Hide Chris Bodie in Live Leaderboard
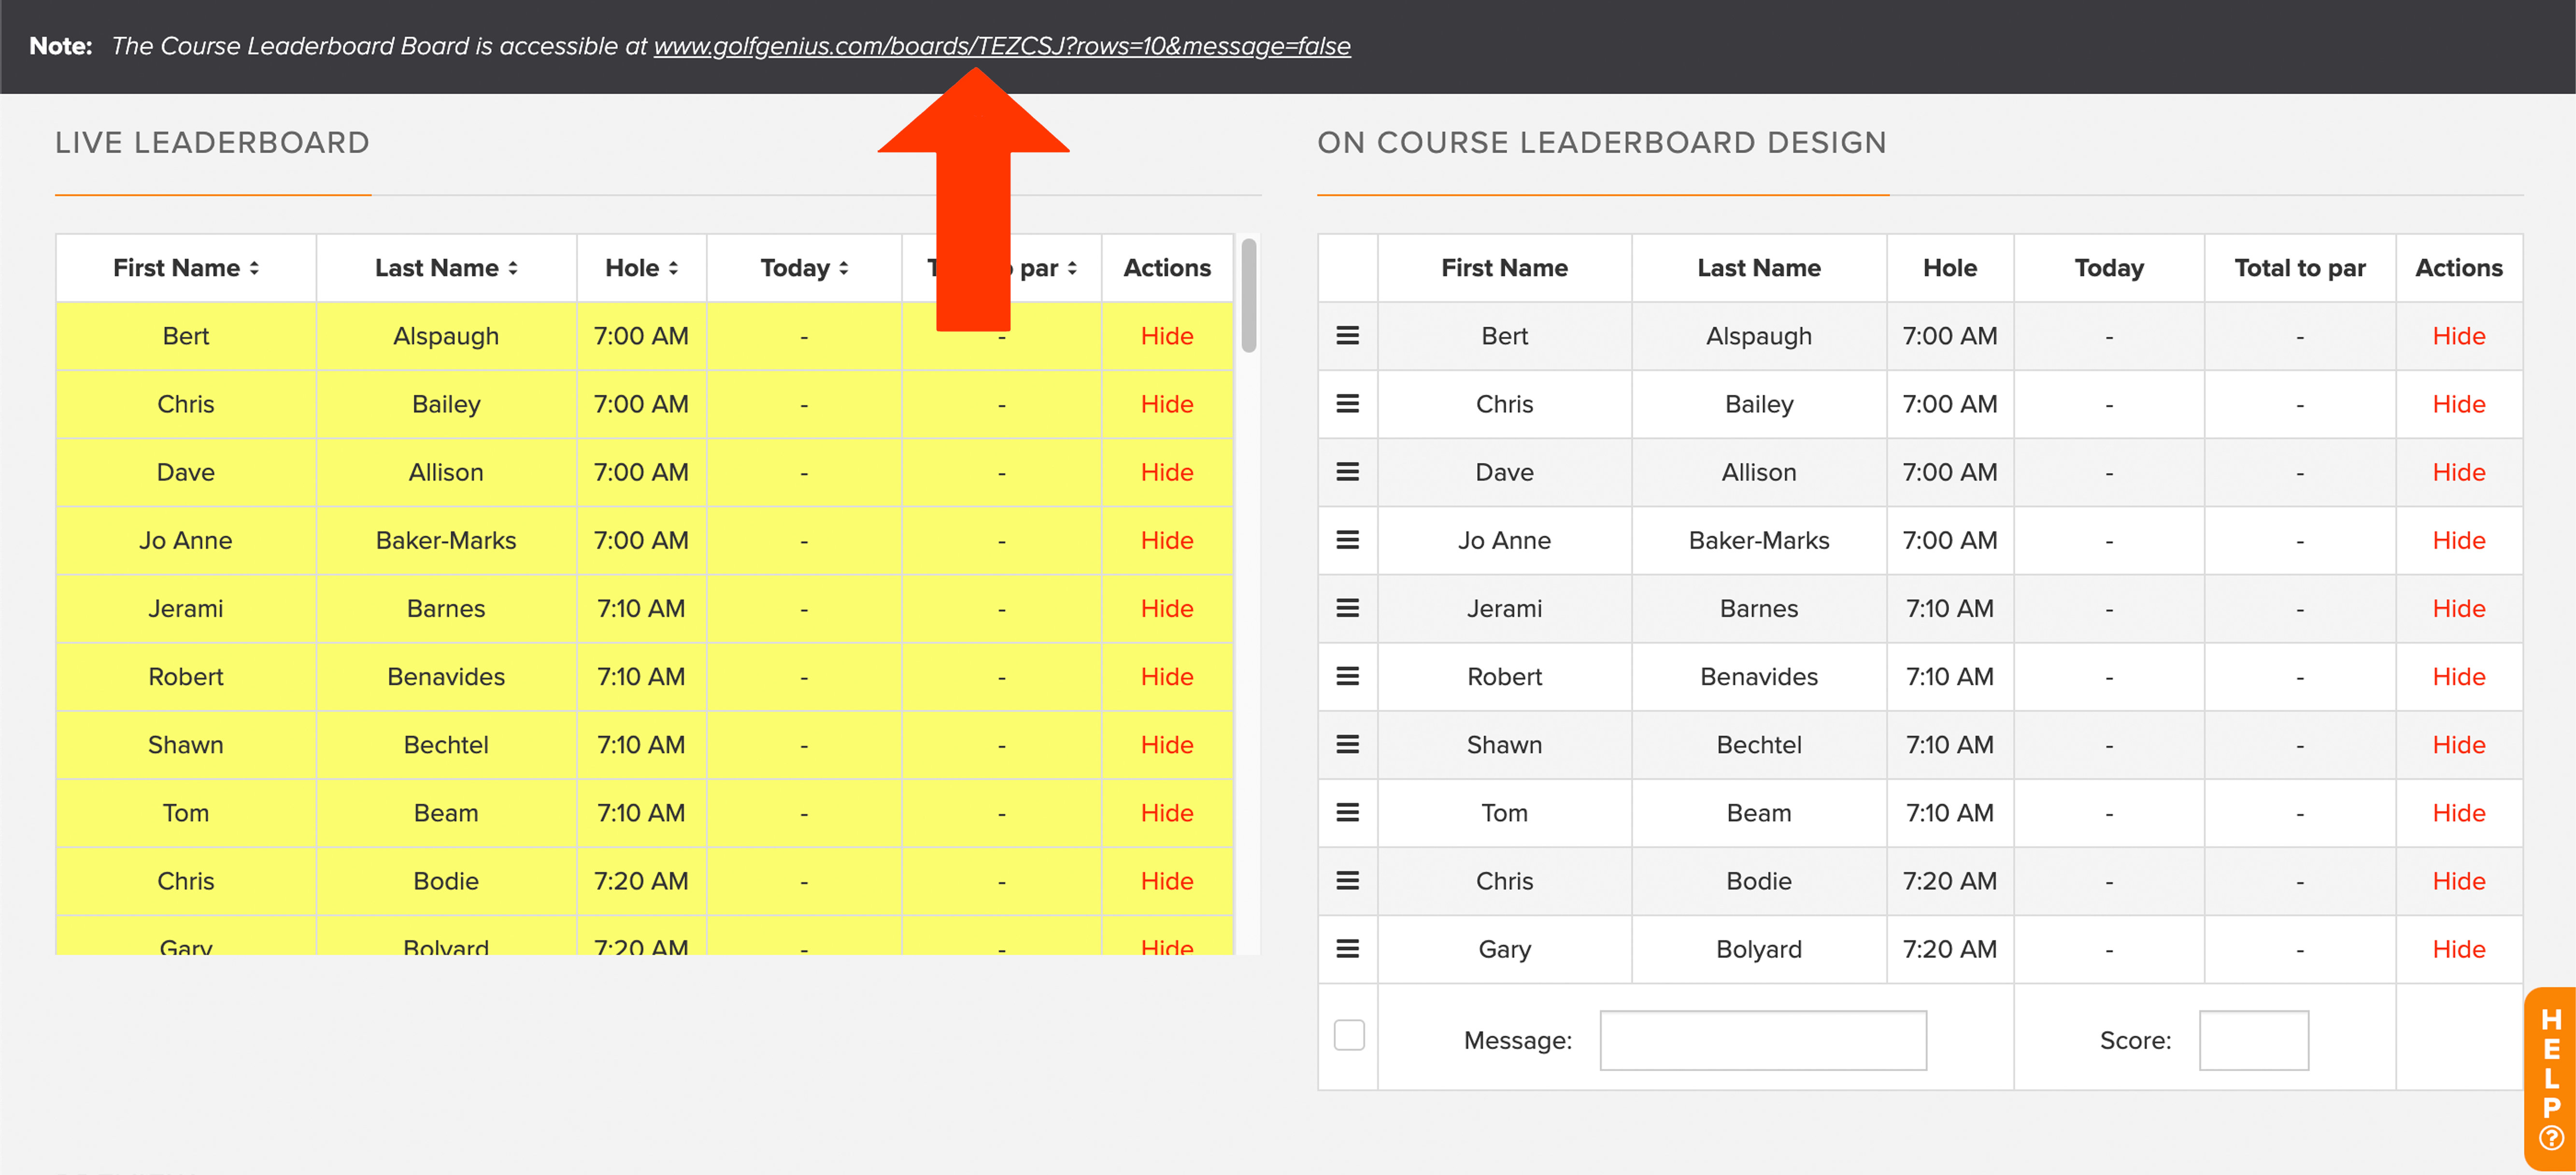The height and width of the screenshot is (1175, 2576). (x=1167, y=880)
